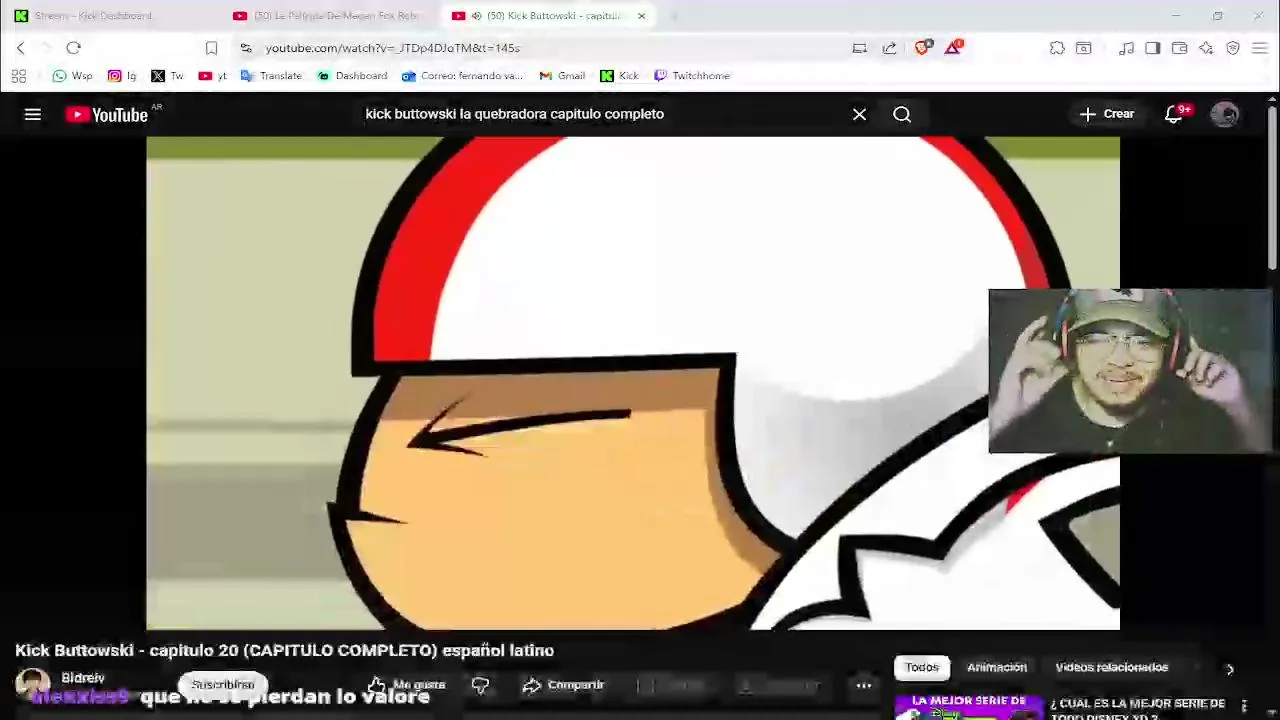Go back with browser back arrow
The width and height of the screenshot is (1280, 720).
pyautogui.click(x=20, y=48)
